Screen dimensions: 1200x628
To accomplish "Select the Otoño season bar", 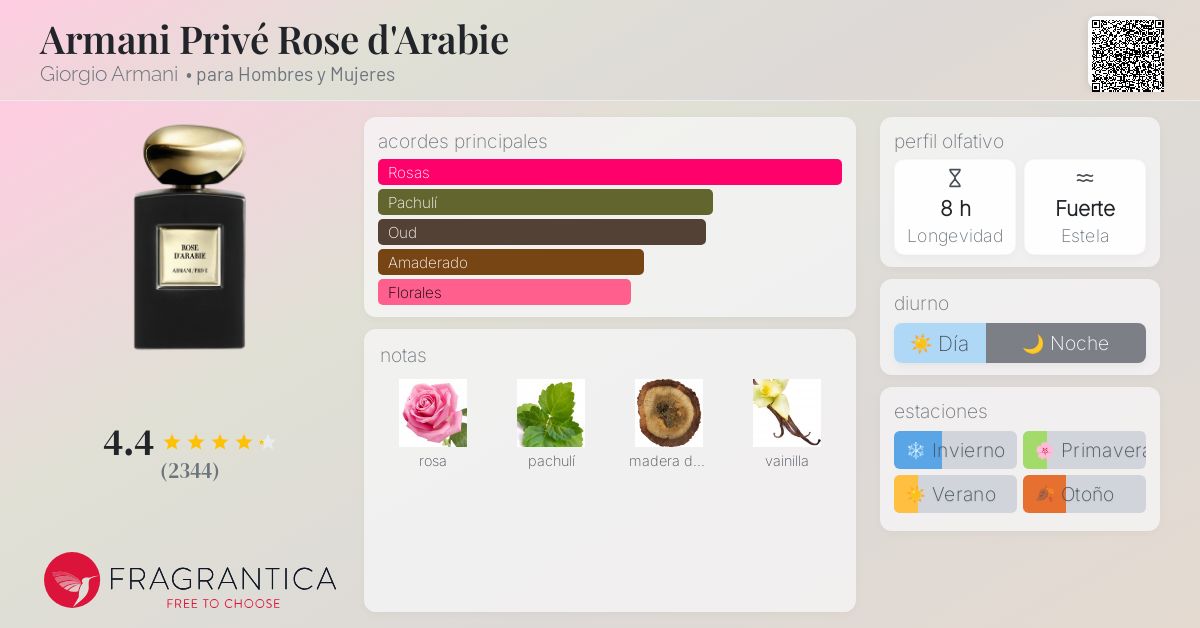I will [1084, 494].
